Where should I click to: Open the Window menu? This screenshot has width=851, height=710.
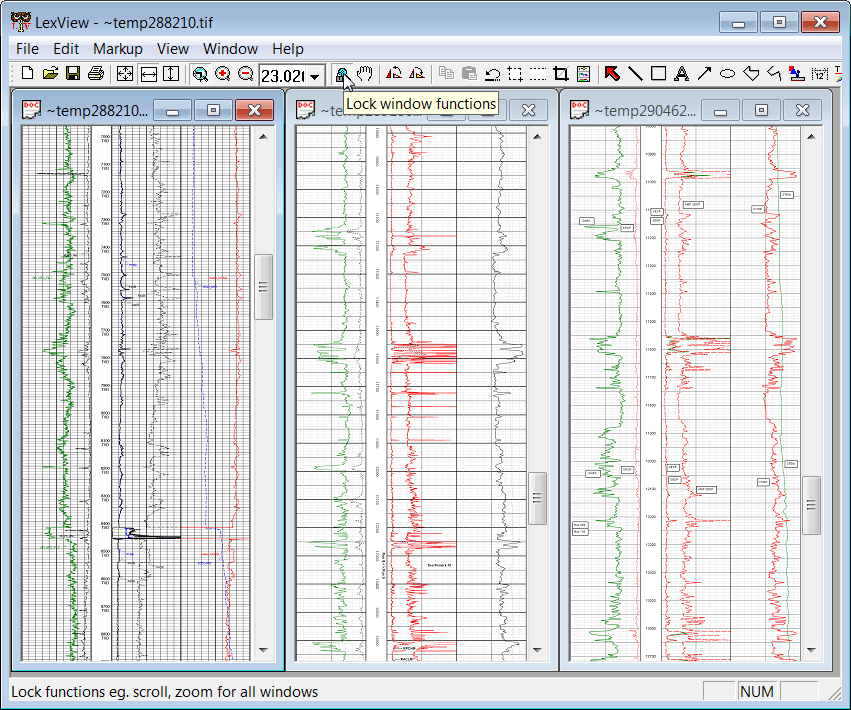pos(230,49)
